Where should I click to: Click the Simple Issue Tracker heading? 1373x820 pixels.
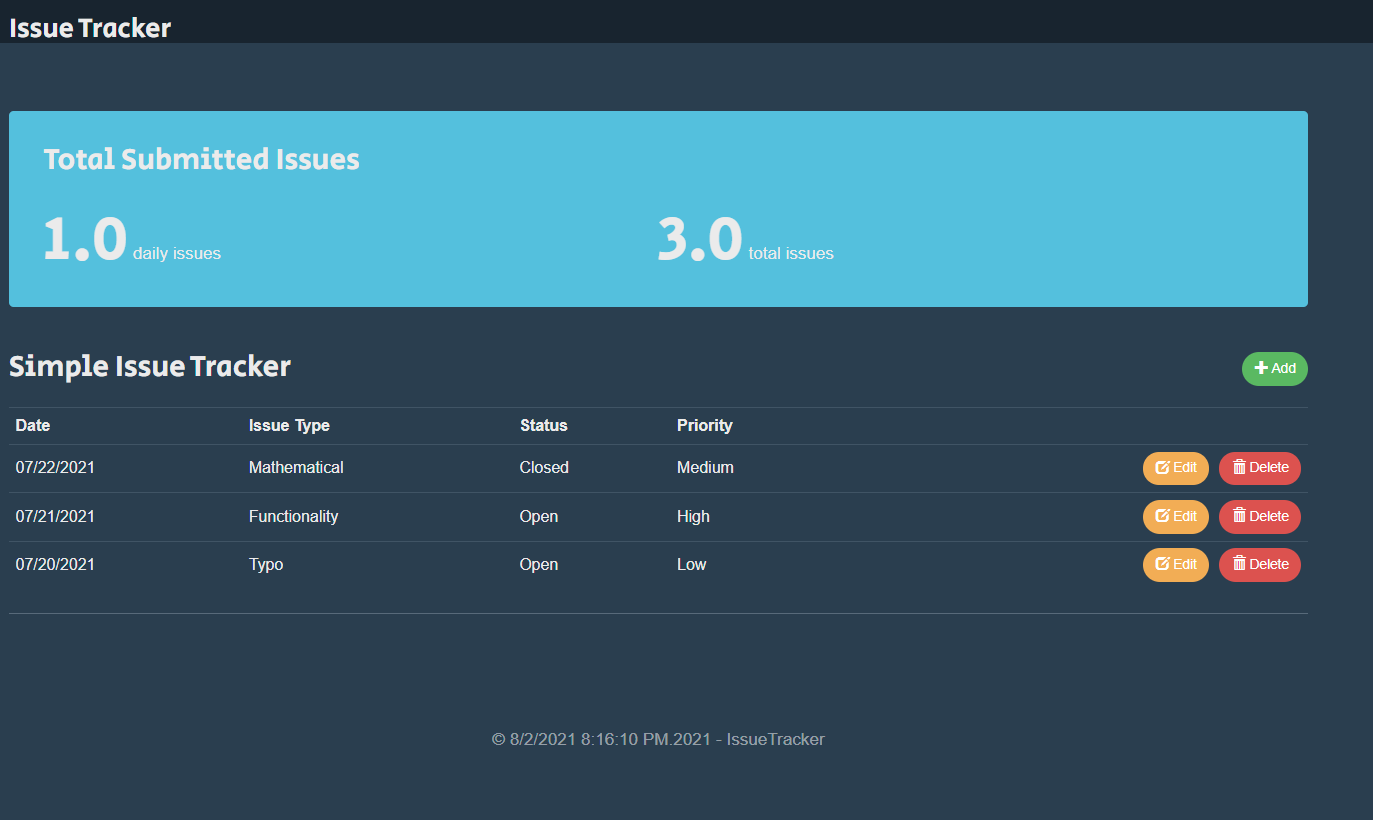click(x=150, y=366)
